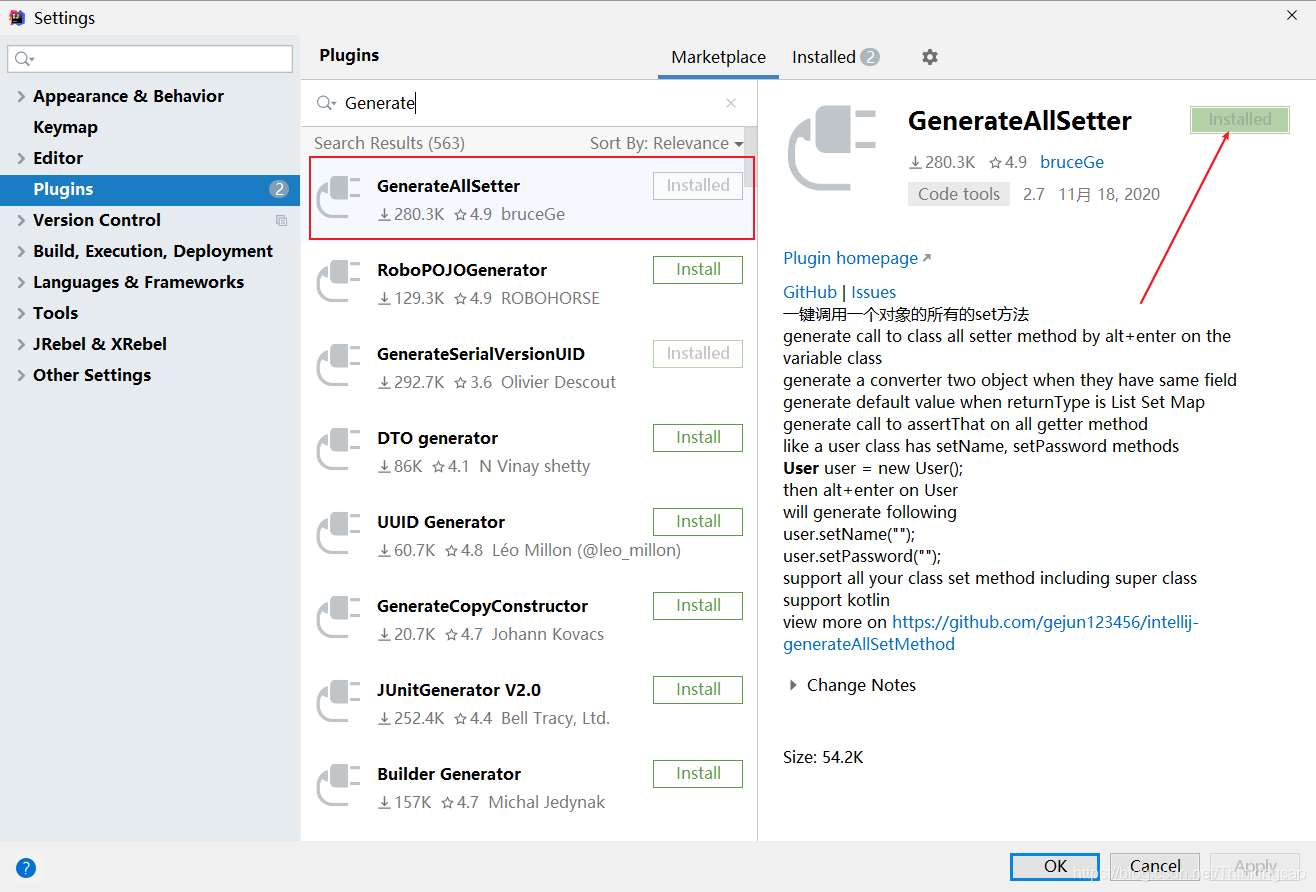
Task: Click the UUID Generator plugin icon
Action: pyautogui.click(x=338, y=534)
